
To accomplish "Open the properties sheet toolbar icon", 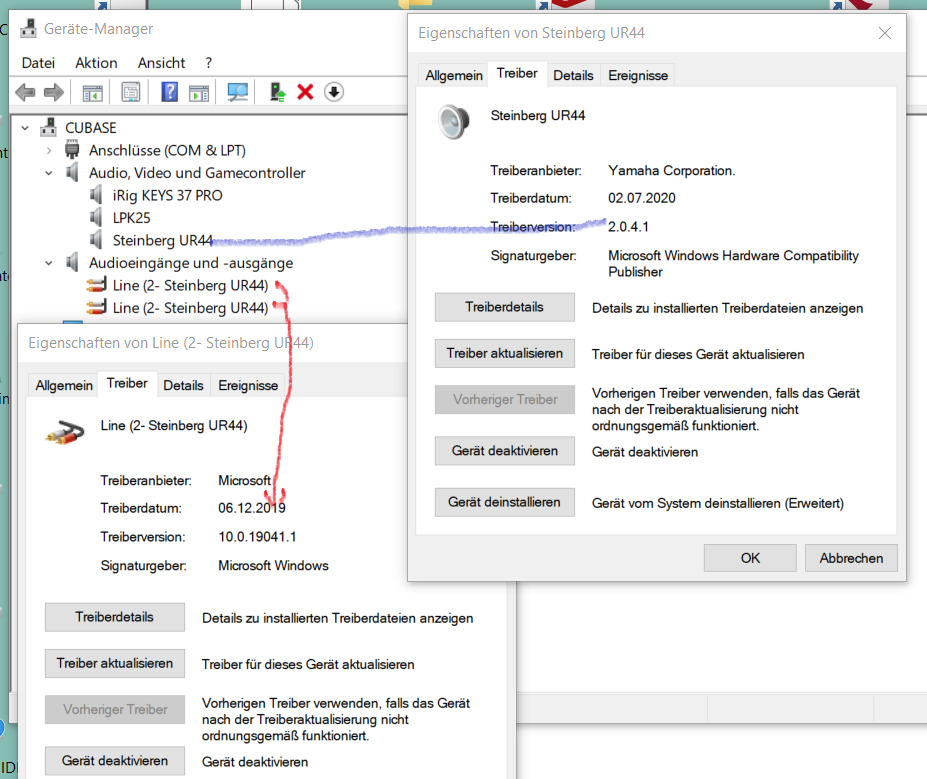I will tap(131, 92).
